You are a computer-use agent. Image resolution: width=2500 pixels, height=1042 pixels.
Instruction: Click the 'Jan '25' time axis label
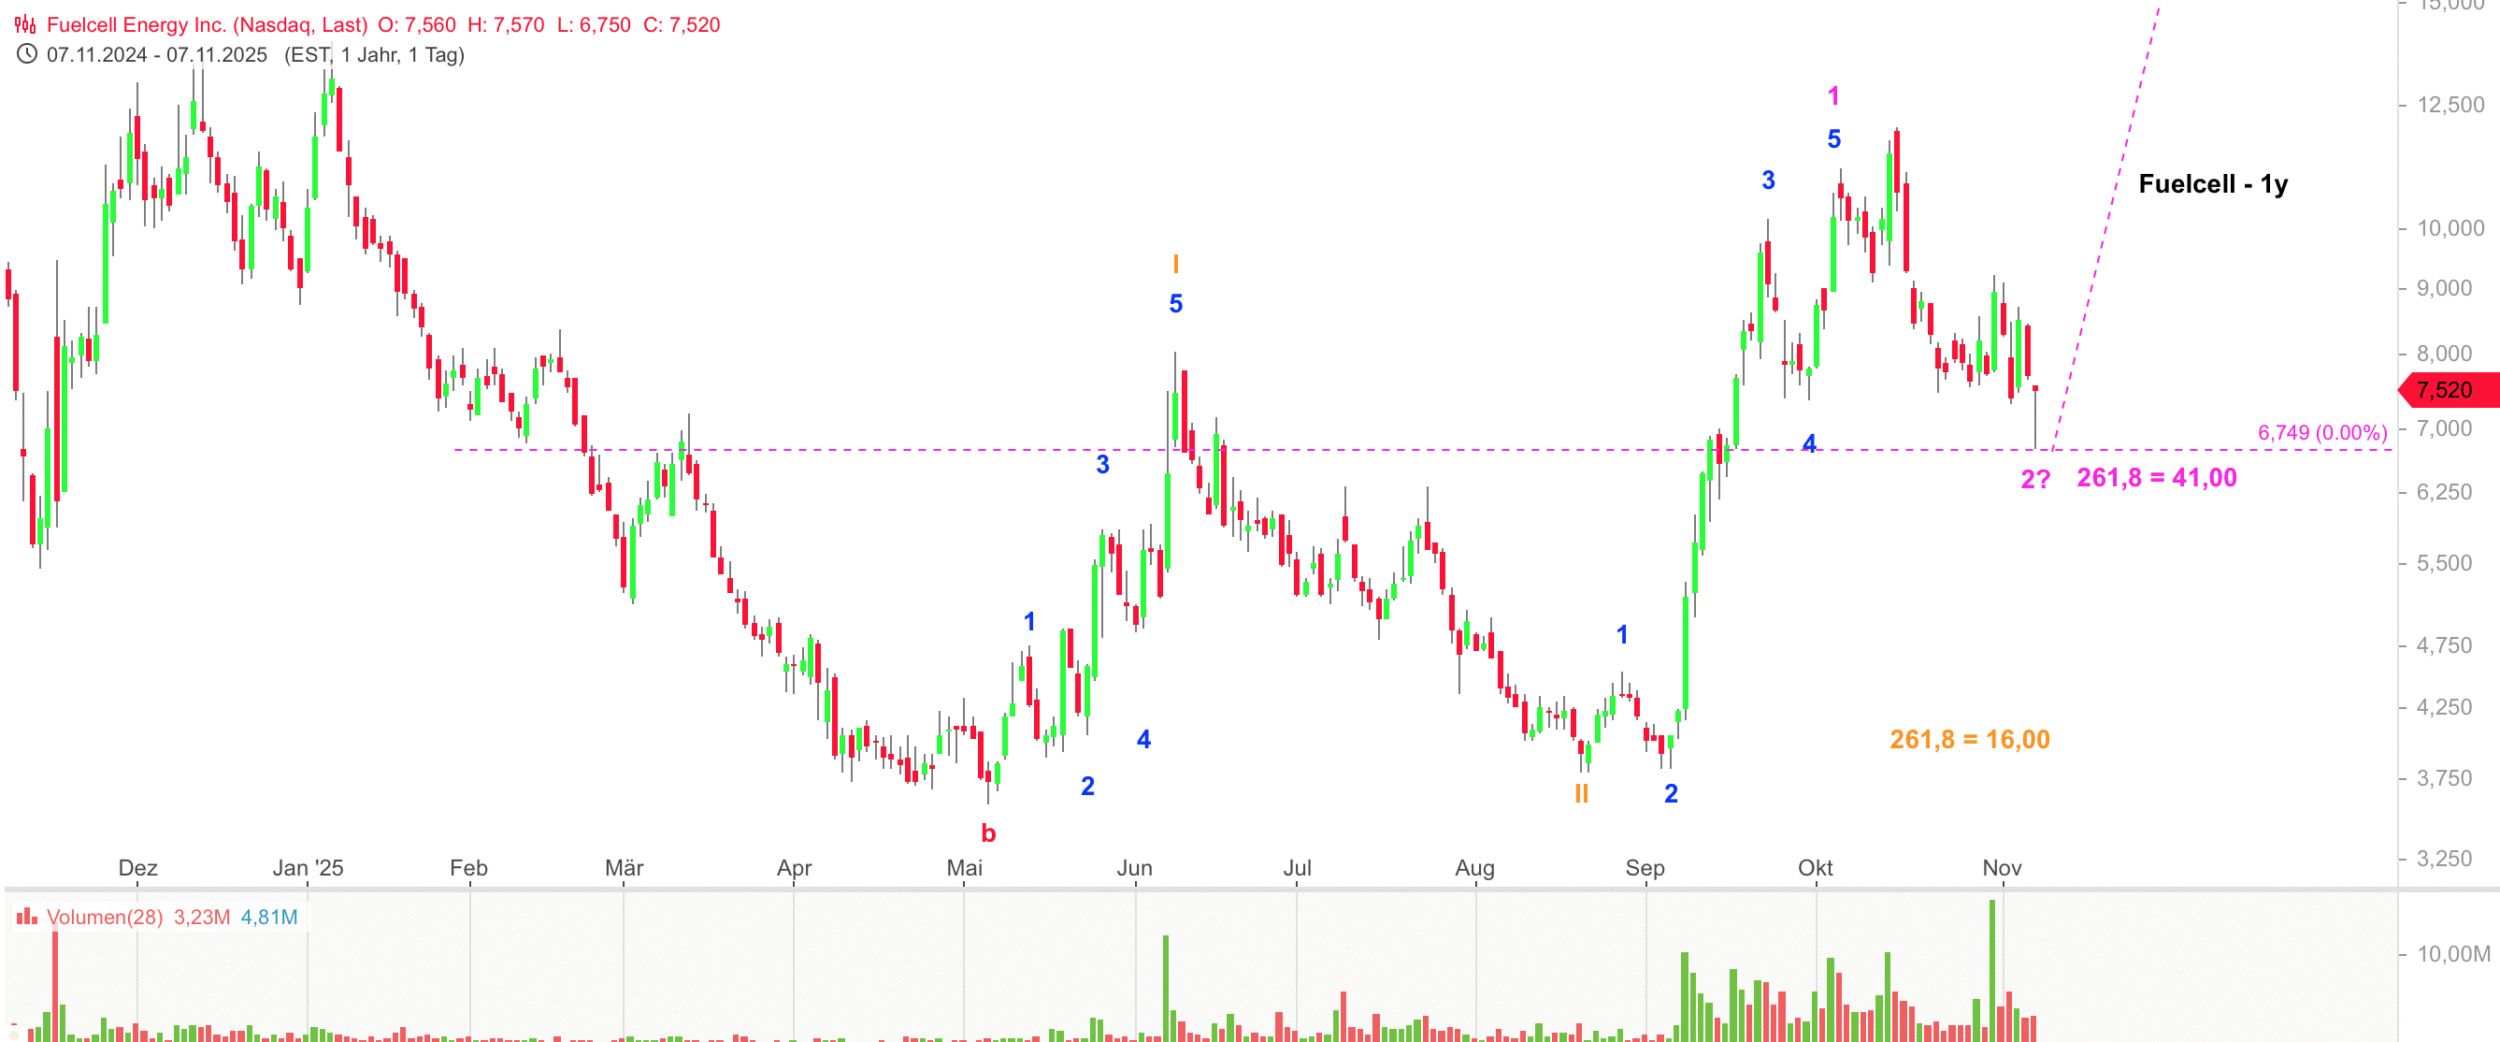click(x=308, y=868)
